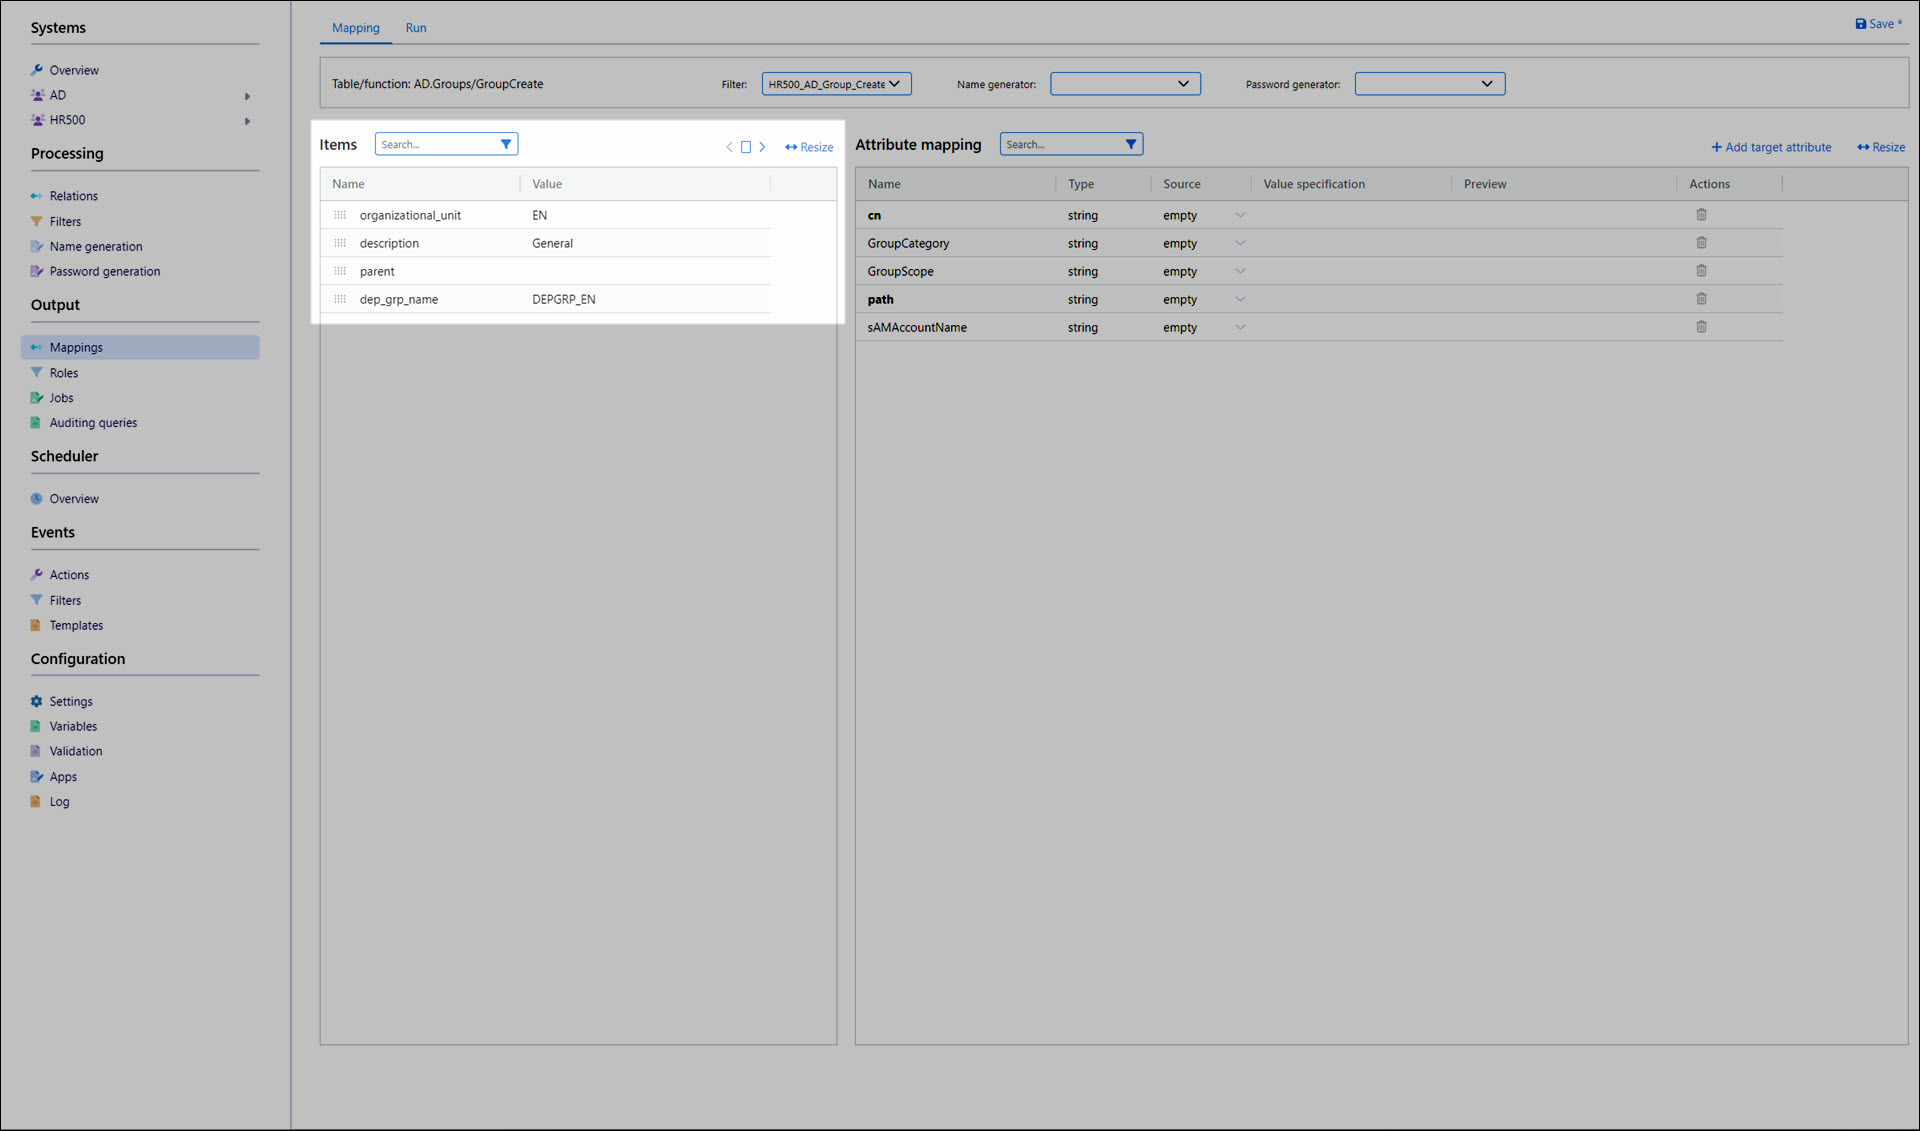Screen dimensions: 1920x1131
Task: Click Resize link in Attribute mapping panel
Action: click(1881, 147)
